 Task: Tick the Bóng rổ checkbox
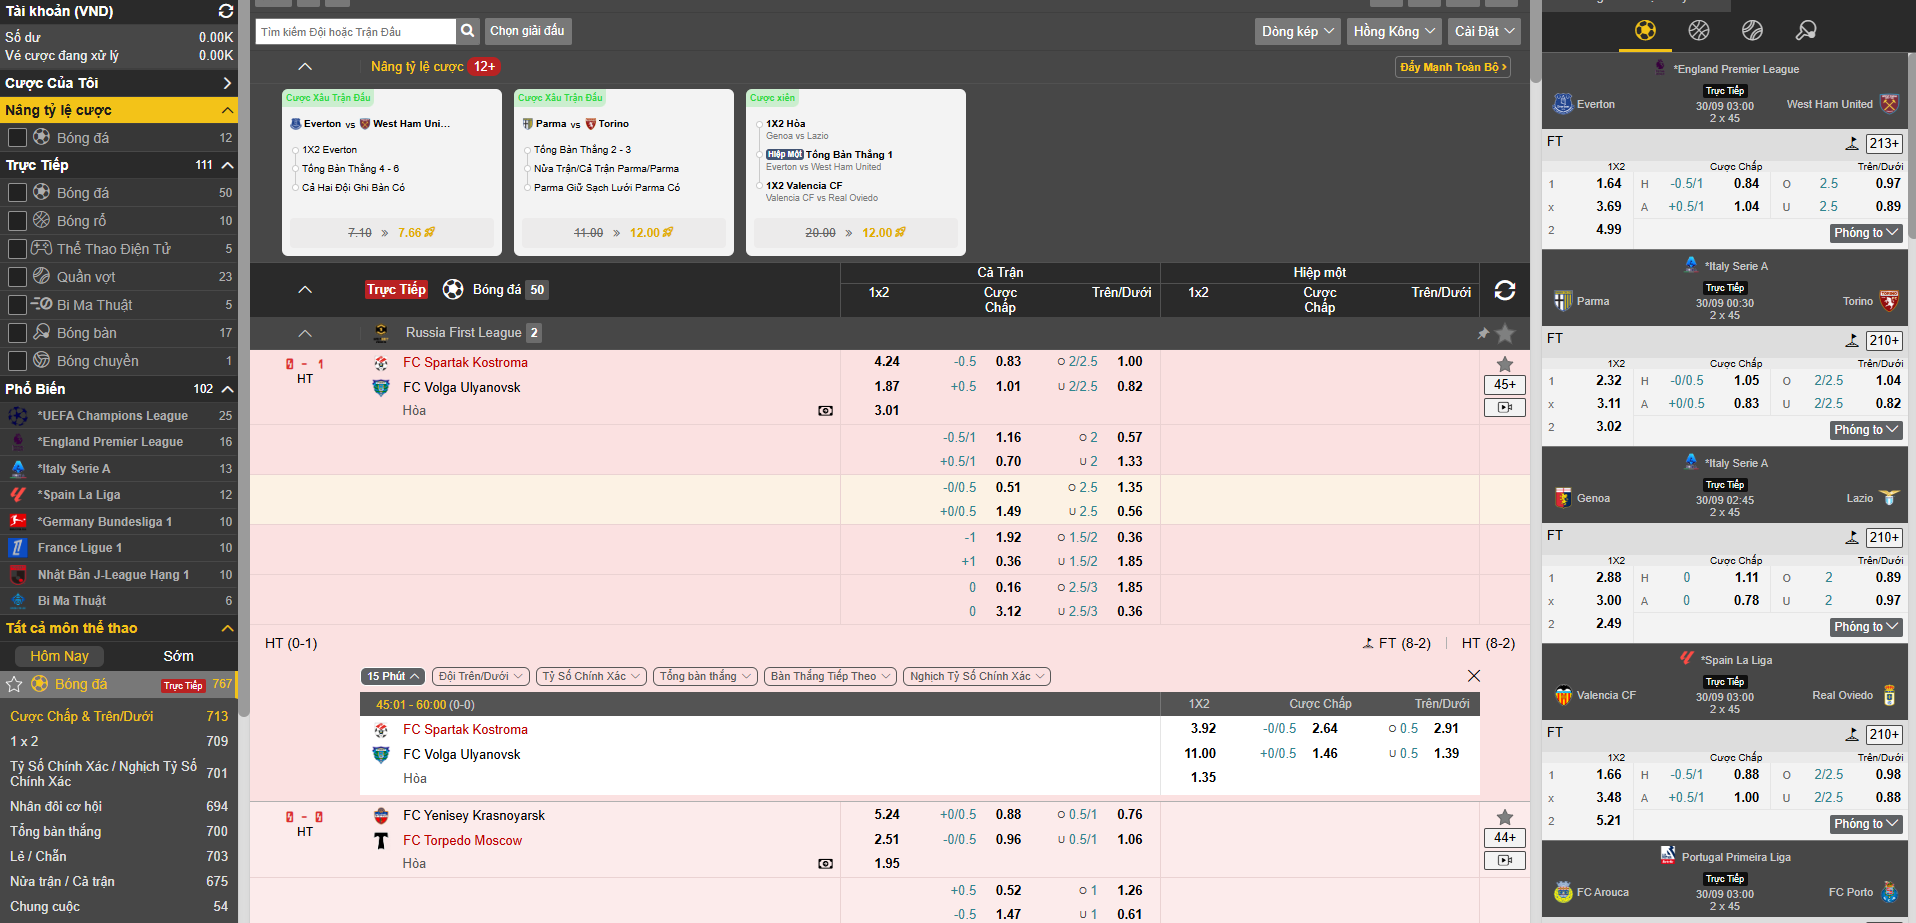point(17,221)
